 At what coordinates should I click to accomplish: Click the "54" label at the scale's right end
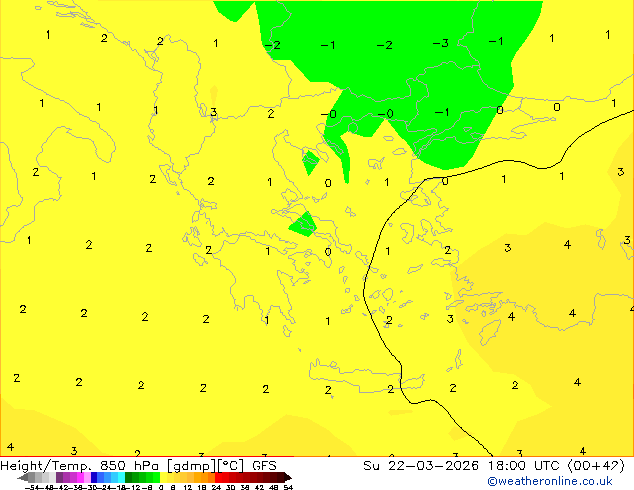tap(288, 487)
